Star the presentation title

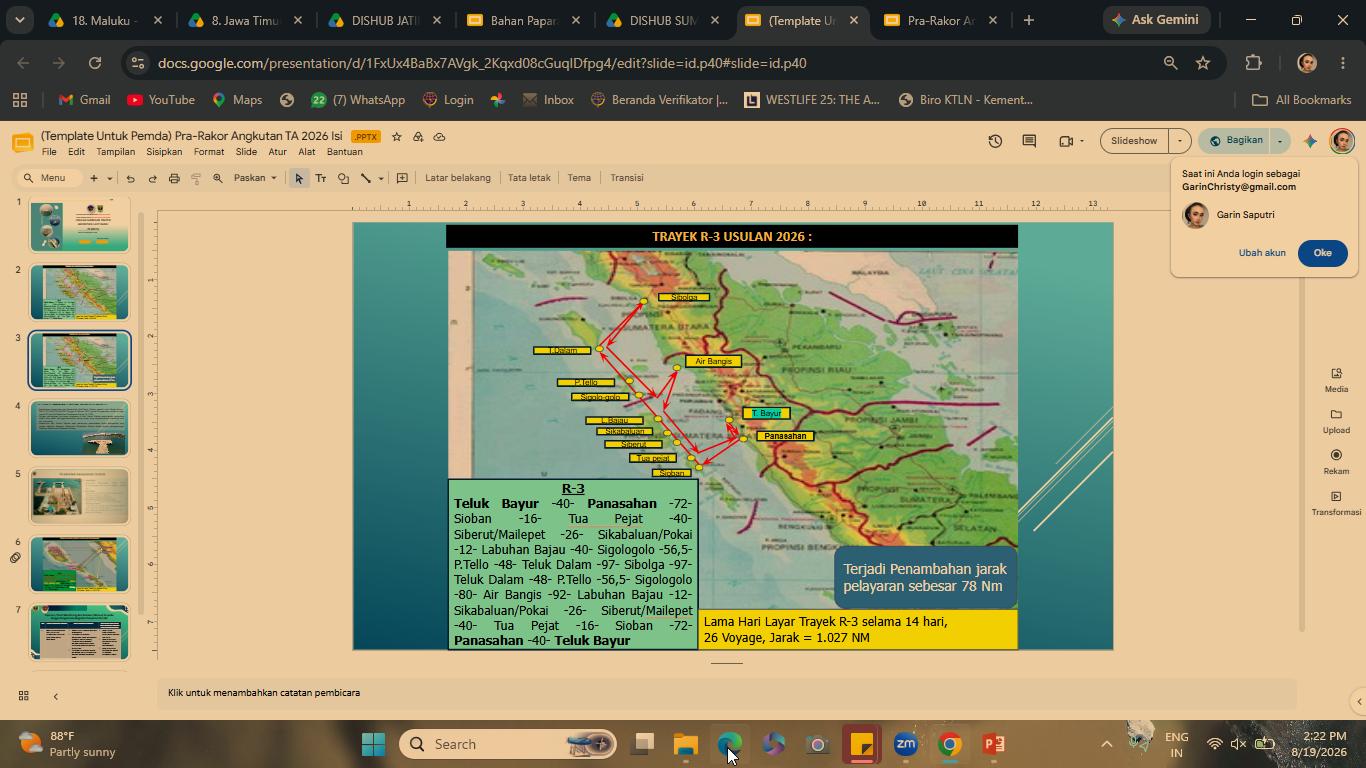[397, 137]
